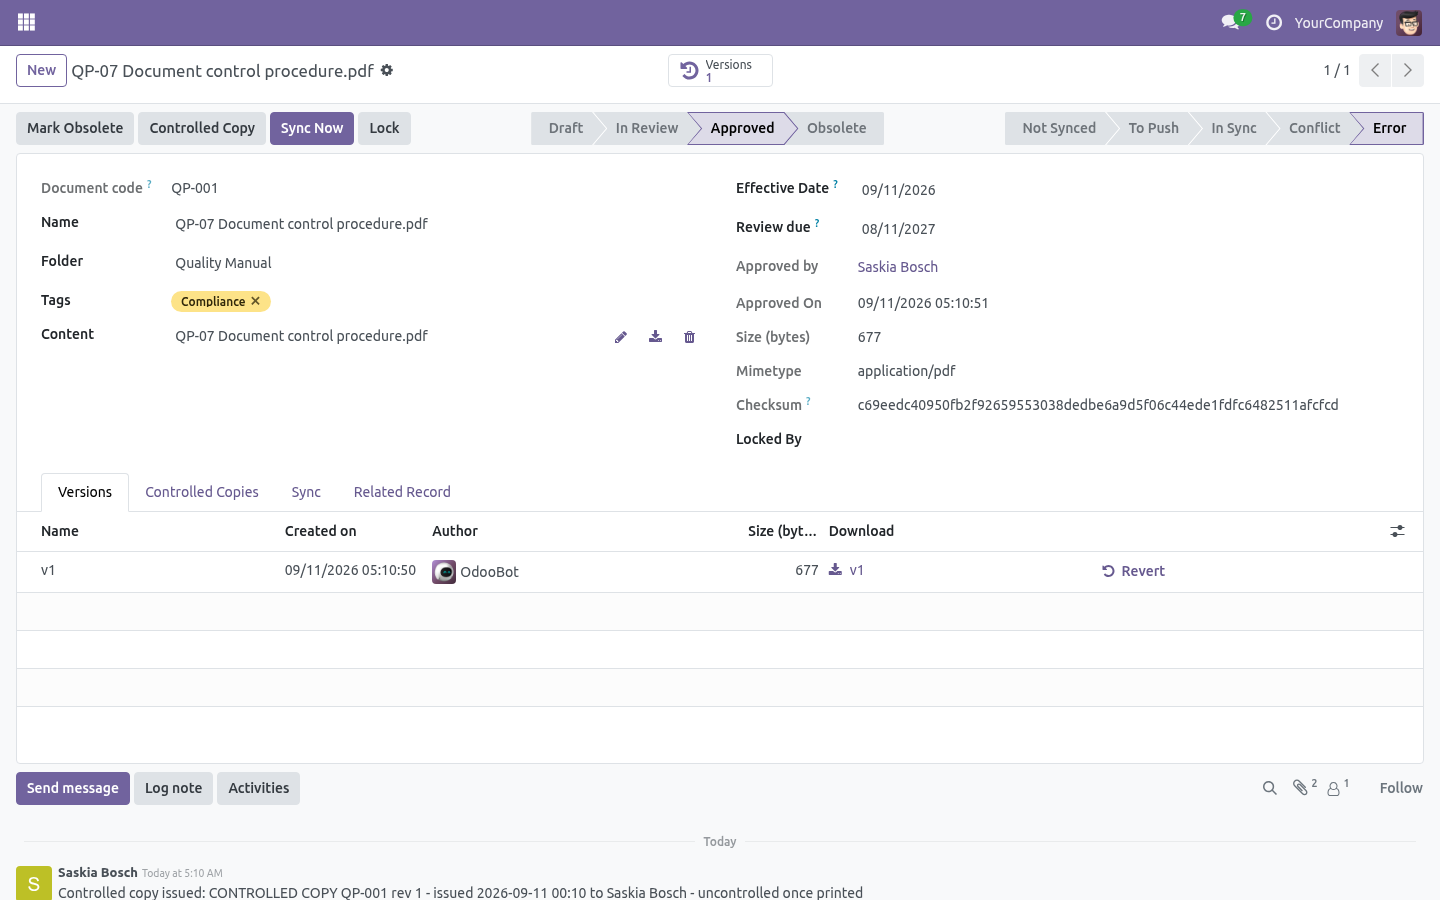Go to the previous record arrow

point(1375,70)
